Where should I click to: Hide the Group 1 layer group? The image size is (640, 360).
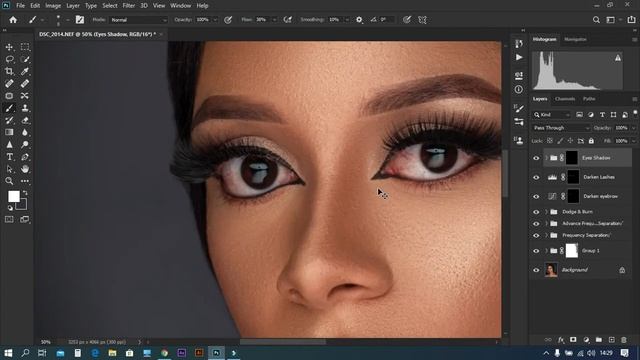[x=536, y=251]
